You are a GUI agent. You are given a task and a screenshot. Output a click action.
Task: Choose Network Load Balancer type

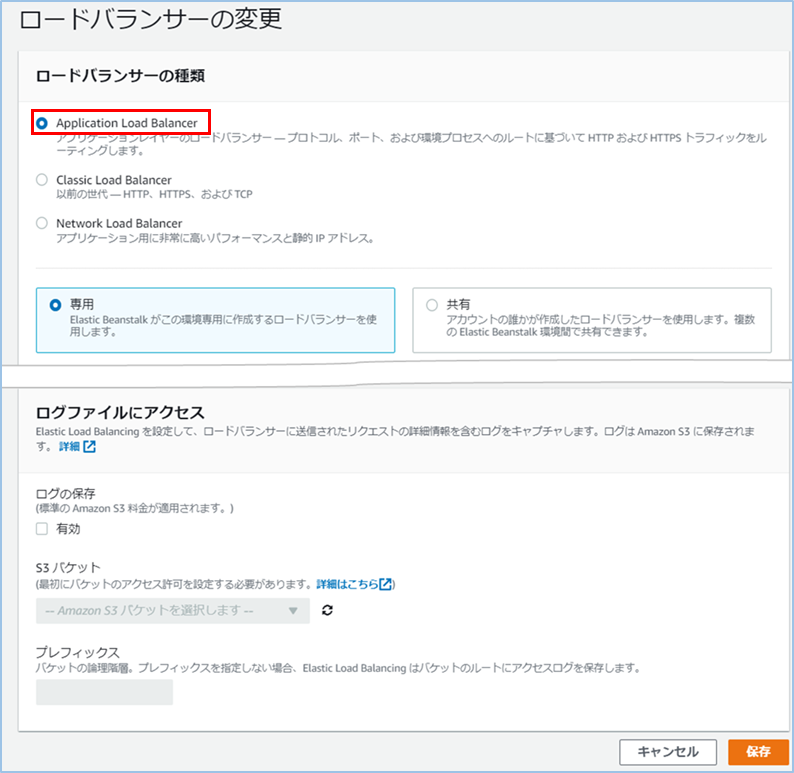42,223
